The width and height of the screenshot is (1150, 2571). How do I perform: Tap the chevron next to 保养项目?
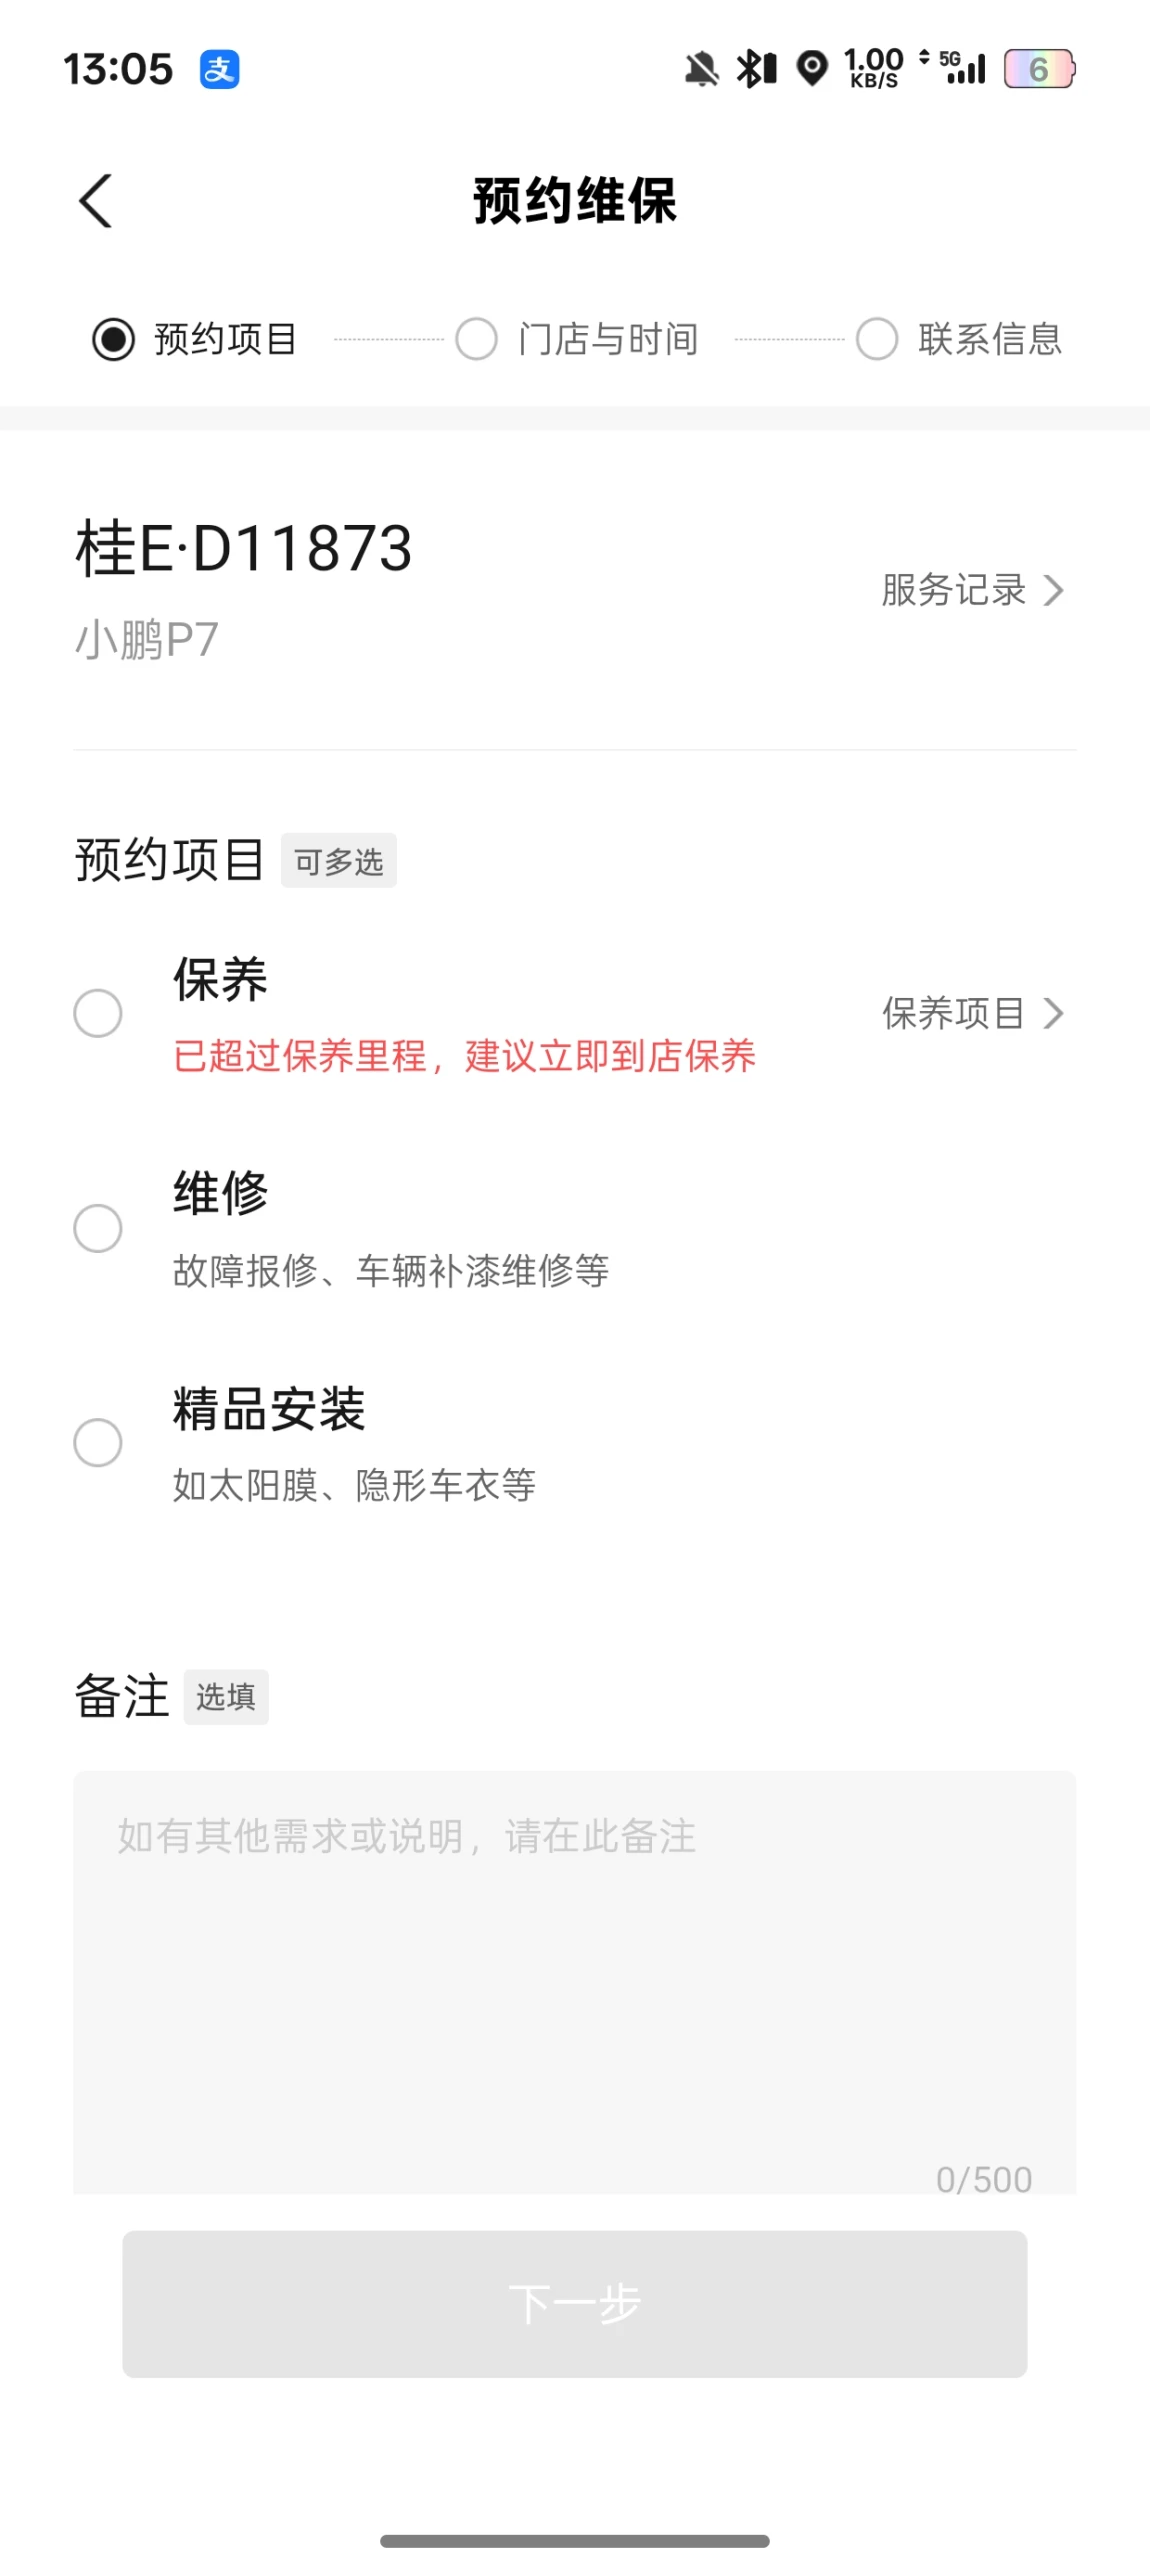(1053, 1013)
